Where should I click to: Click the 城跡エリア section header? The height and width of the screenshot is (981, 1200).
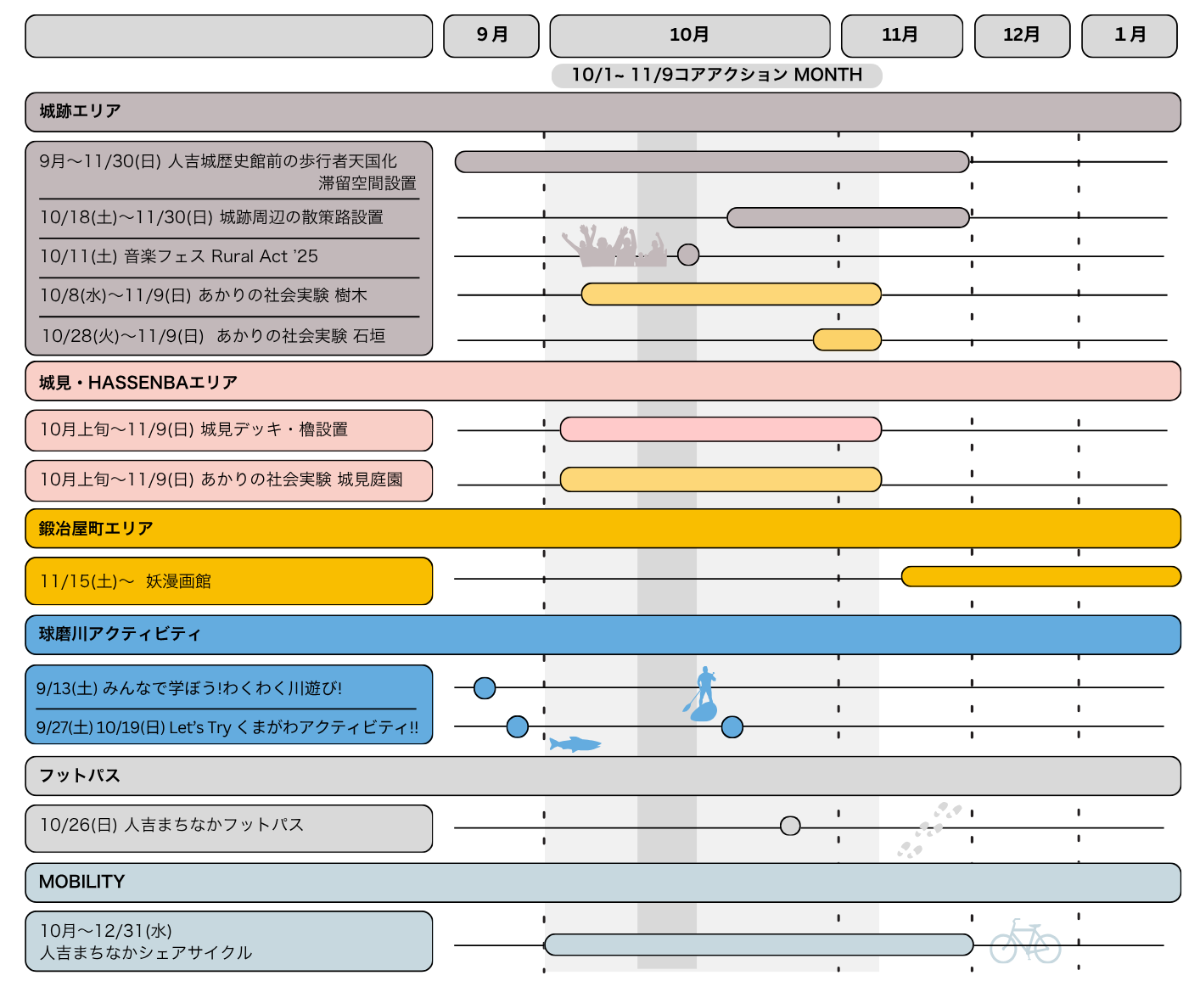tap(602, 112)
